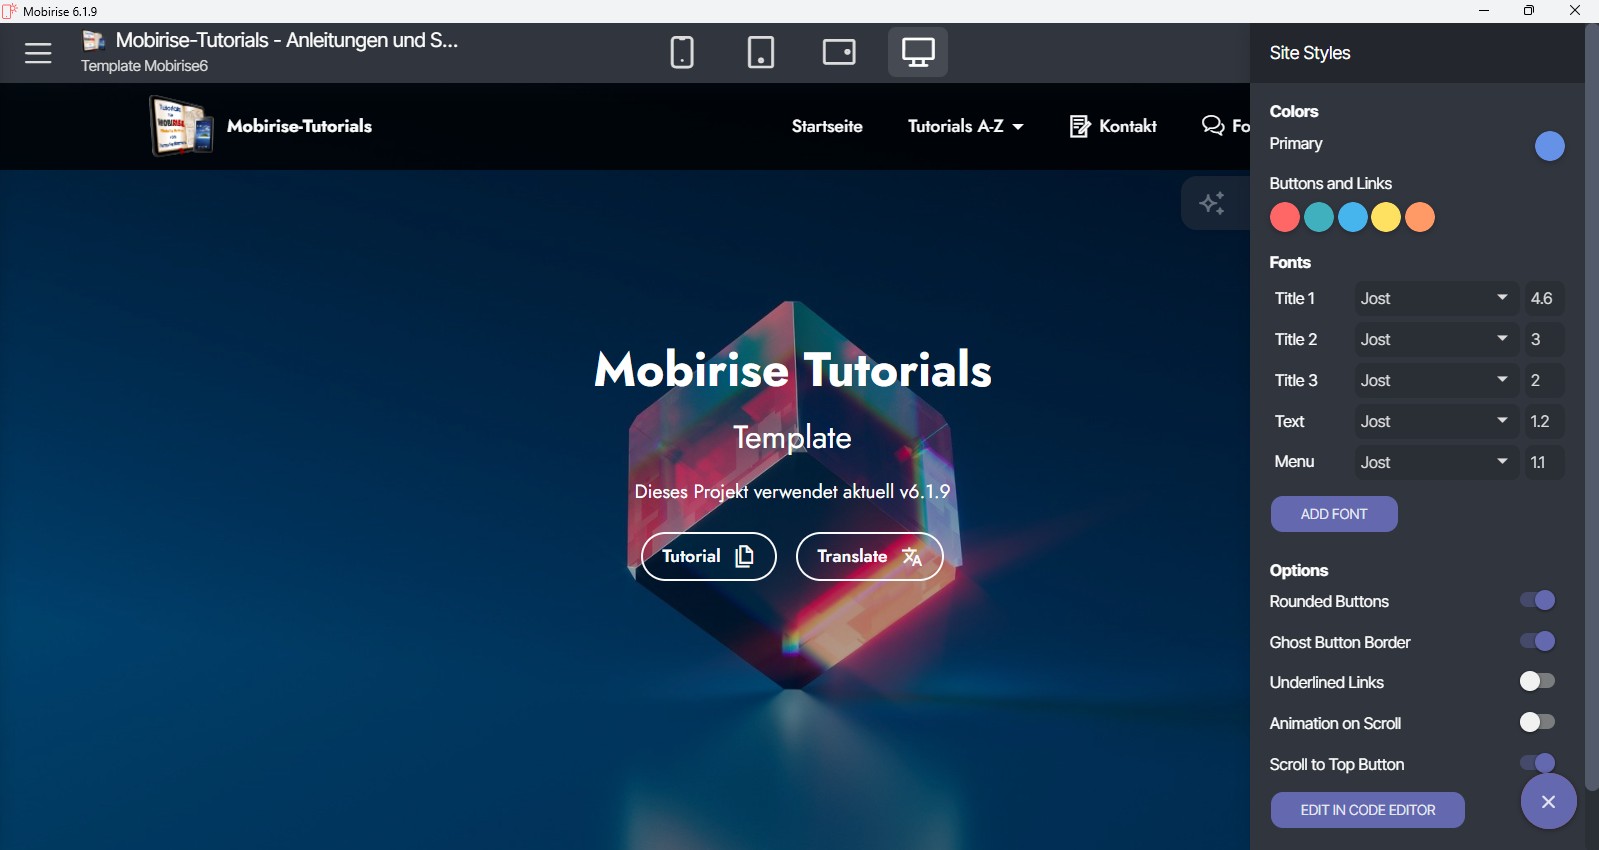Image resolution: width=1599 pixels, height=850 pixels.
Task: Disable the Rounded Buttons toggle
Action: pos(1537,600)
